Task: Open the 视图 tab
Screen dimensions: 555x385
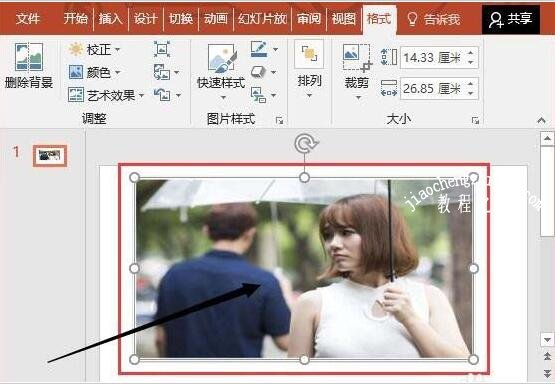Action: pos(343,18)
